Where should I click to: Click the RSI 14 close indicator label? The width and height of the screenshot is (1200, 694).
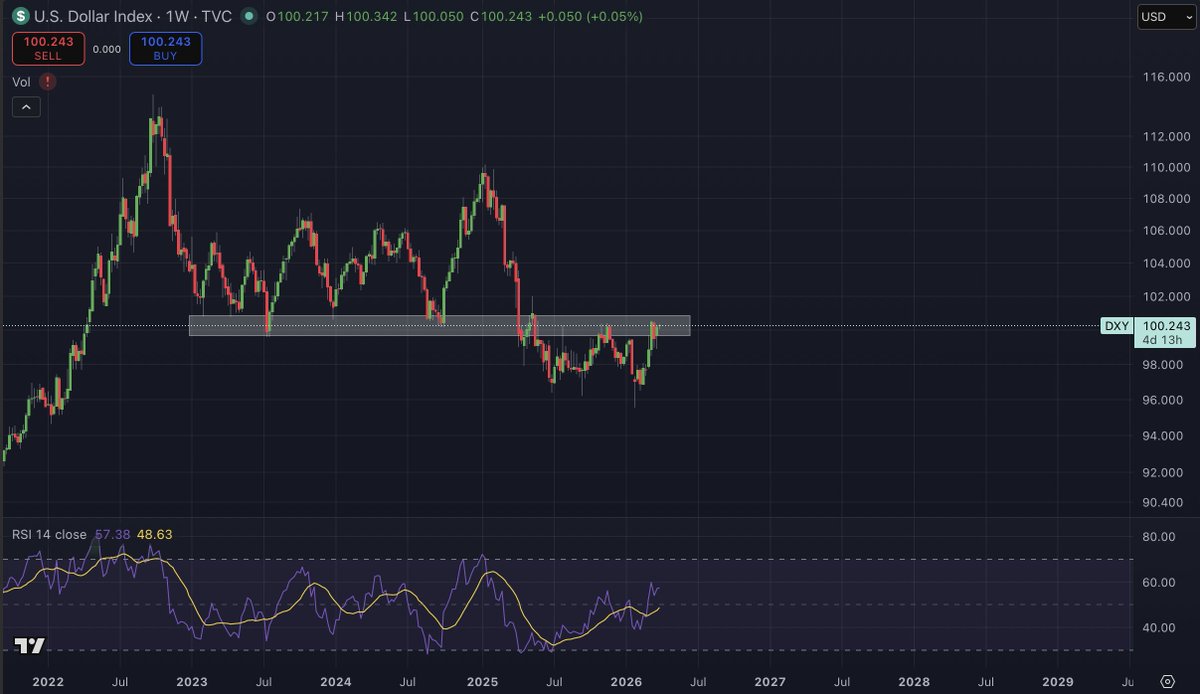[x=49, y=535]
